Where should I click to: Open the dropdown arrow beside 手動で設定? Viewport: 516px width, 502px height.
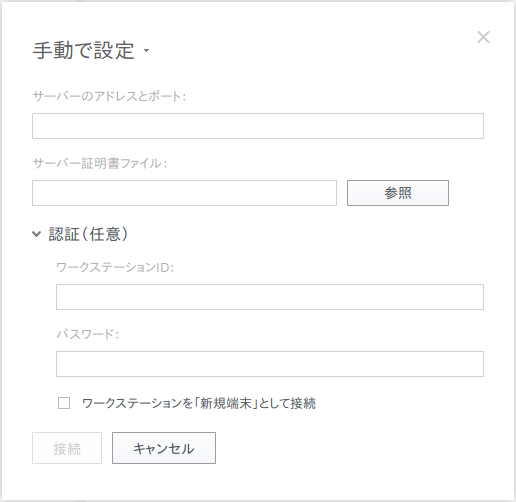(146, 51)
